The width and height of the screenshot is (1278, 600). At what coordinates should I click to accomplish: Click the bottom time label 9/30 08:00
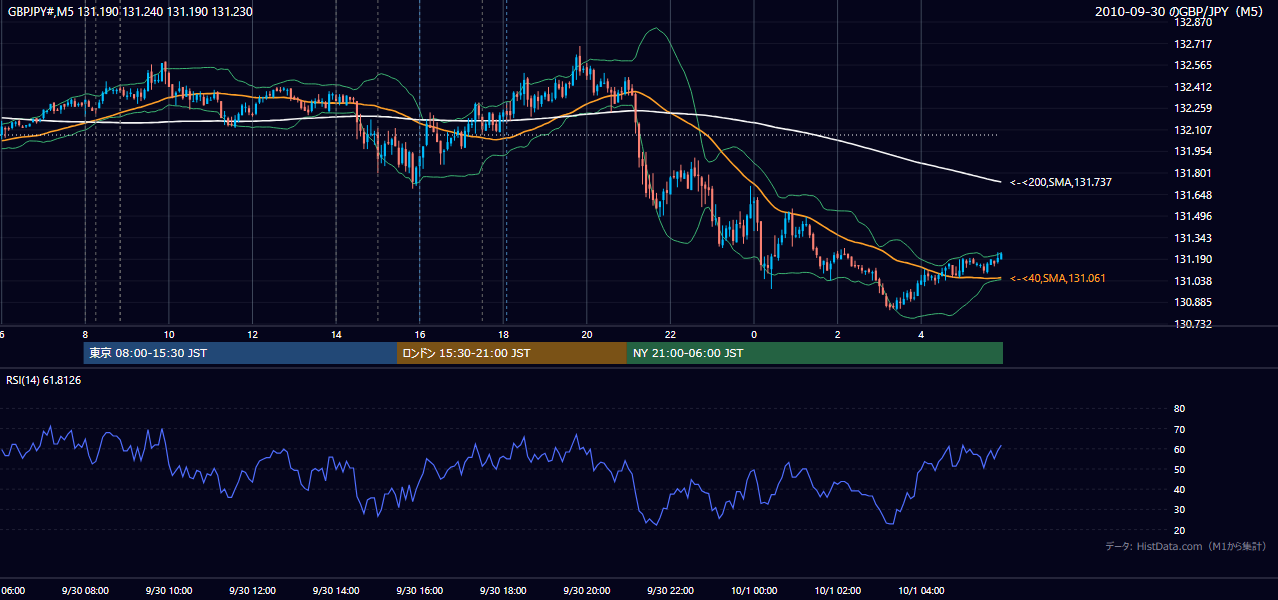tap(85, 590)
